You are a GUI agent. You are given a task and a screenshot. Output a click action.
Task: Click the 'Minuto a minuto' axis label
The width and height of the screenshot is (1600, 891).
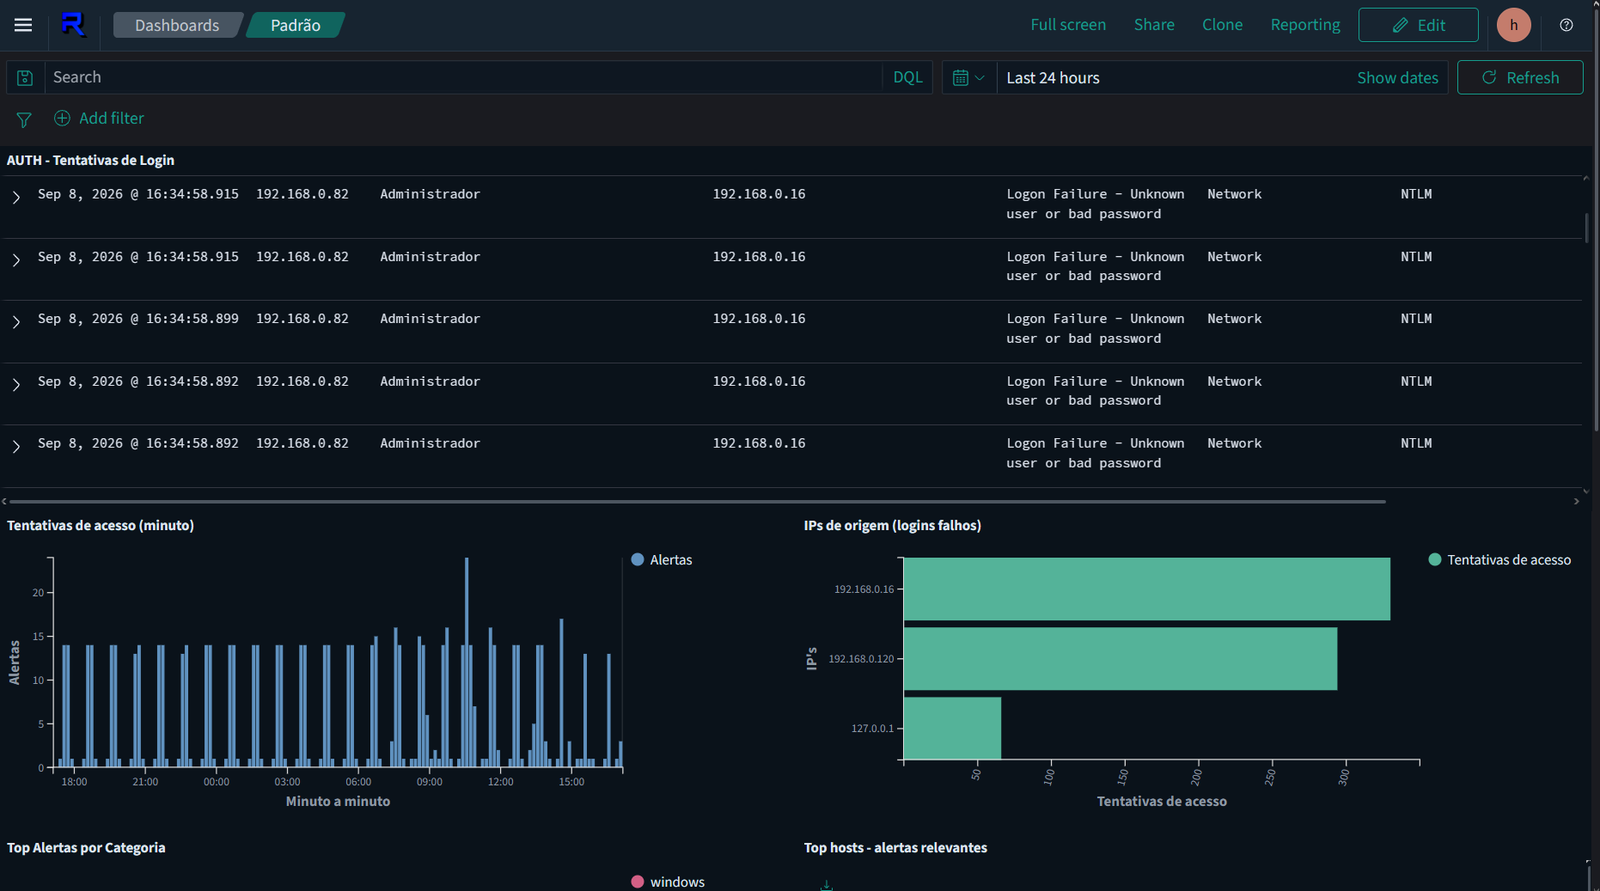click(338, 801)
